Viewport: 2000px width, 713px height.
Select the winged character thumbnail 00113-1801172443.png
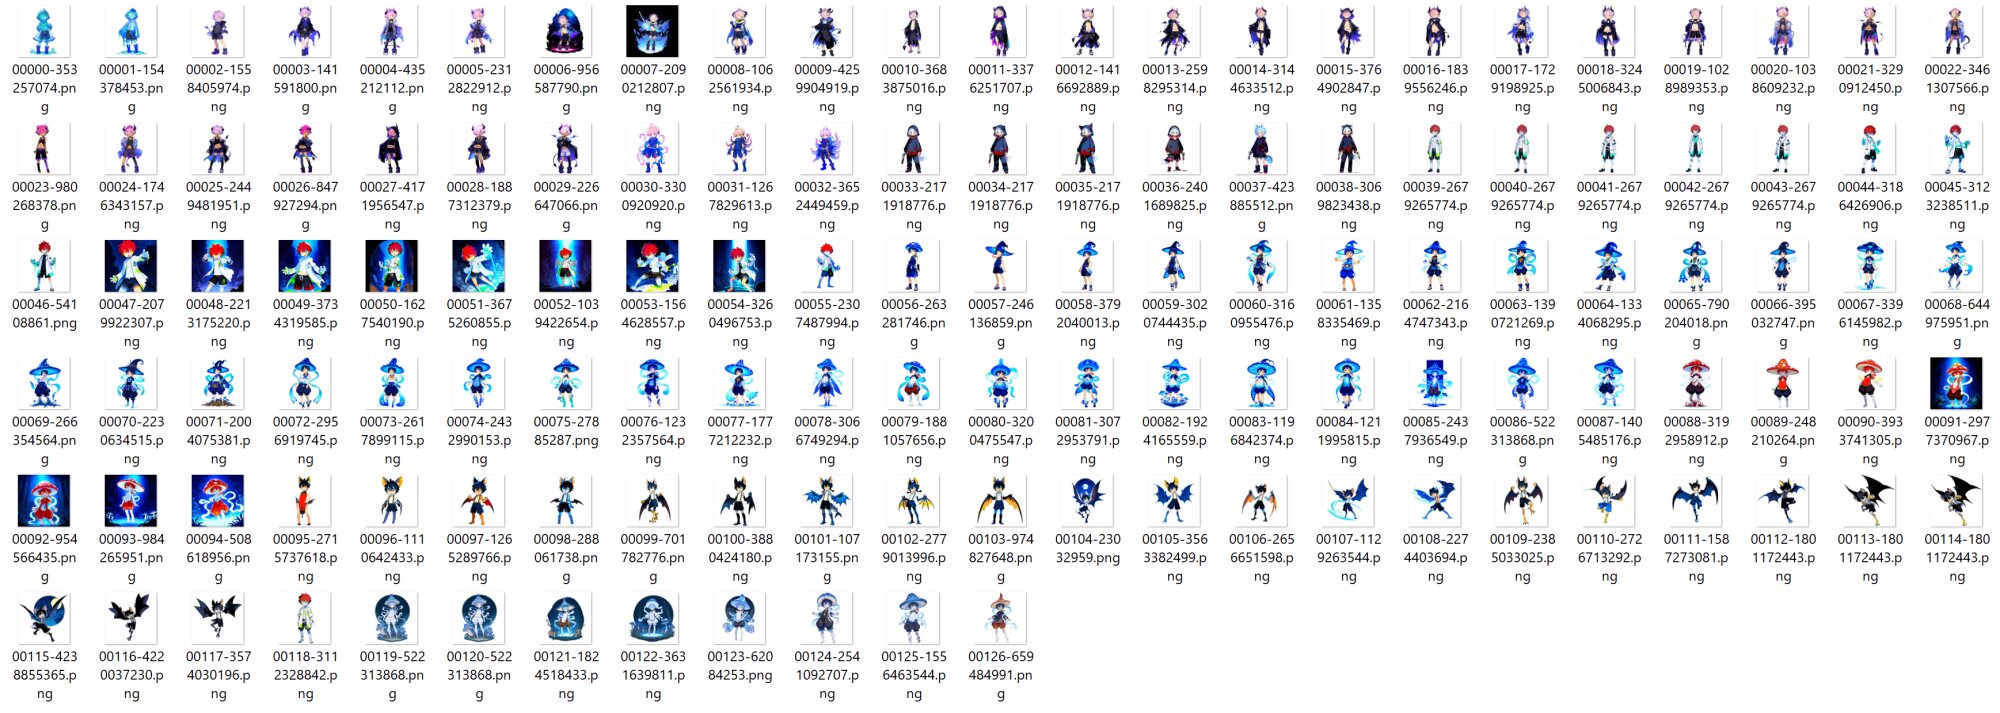point(1870,500)
